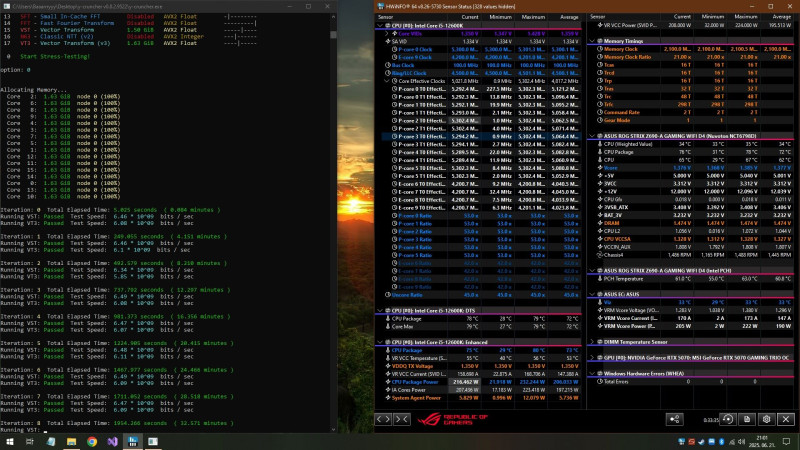Expand GPU NVIDIA GeForce RTX 5070 group
This screenshot has height=450, width=800.
(x=592, y=358)
